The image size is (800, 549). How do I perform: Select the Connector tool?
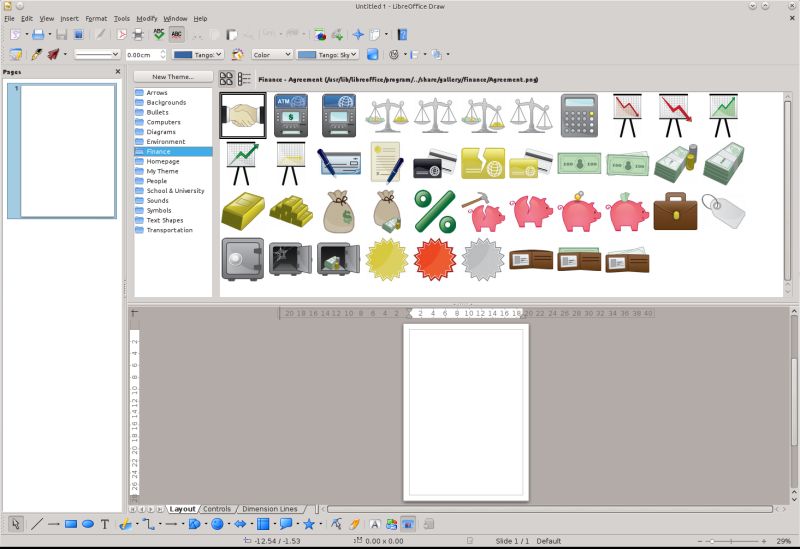[149, 524]
